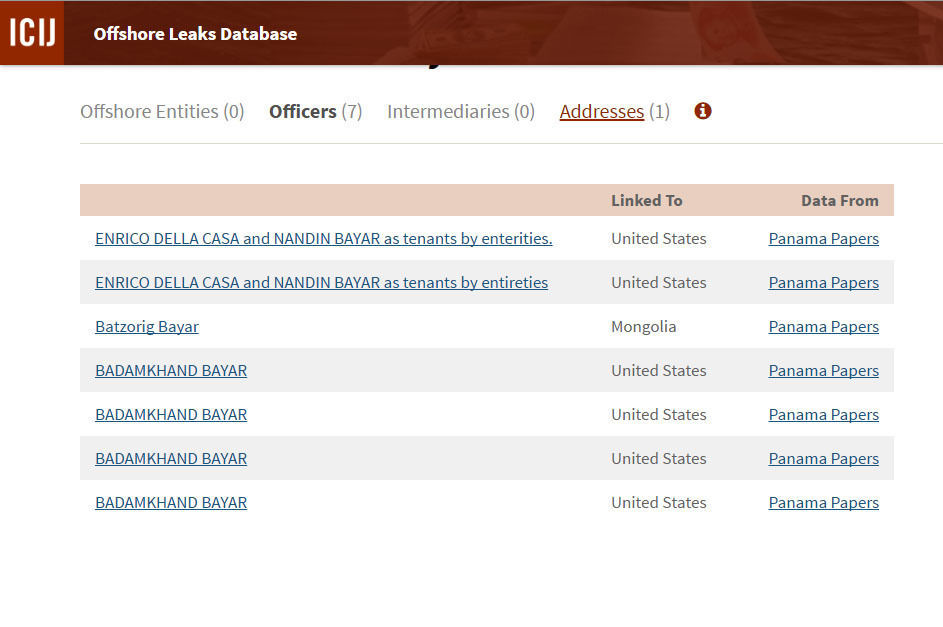Click Panama Papers in the bottom table row
The width and height of the screenshot is (943, 627).
[x=823, y=503]
